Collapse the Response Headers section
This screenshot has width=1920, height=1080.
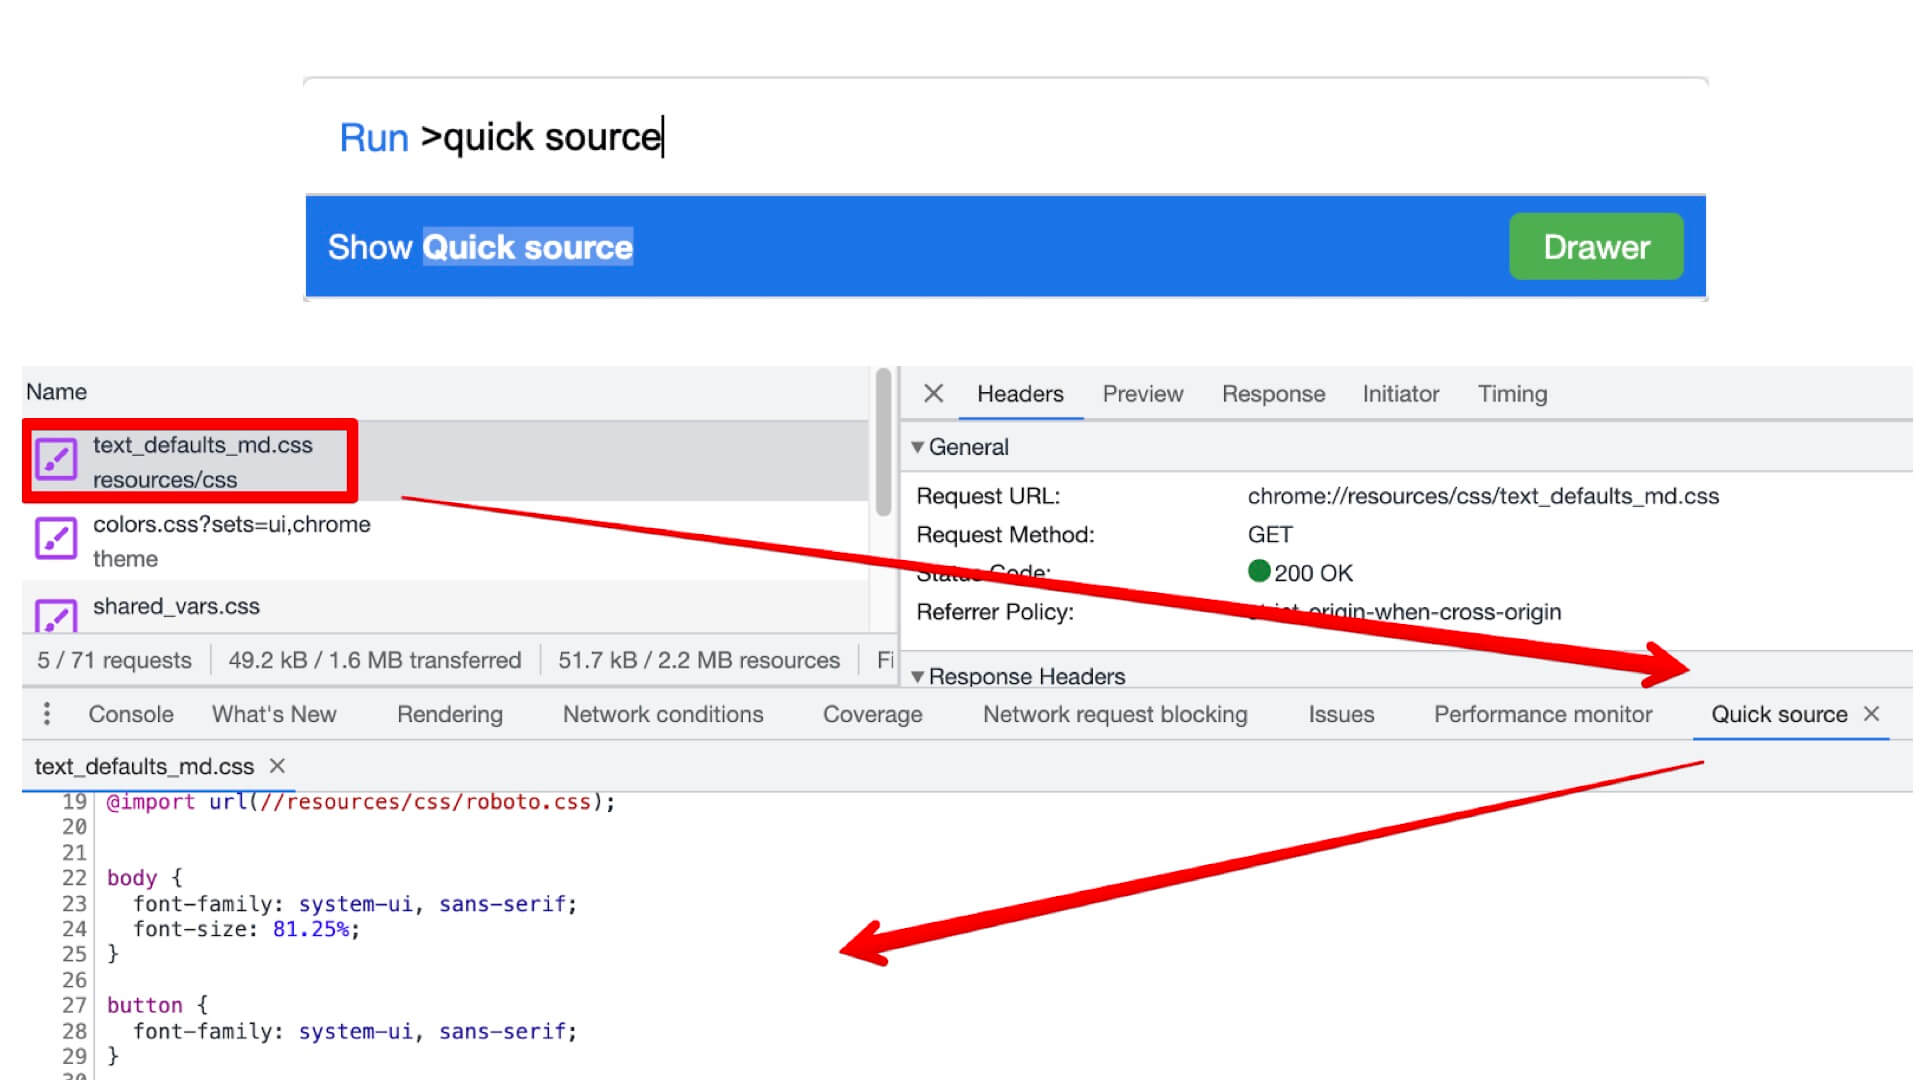click(x=917, y=676)
